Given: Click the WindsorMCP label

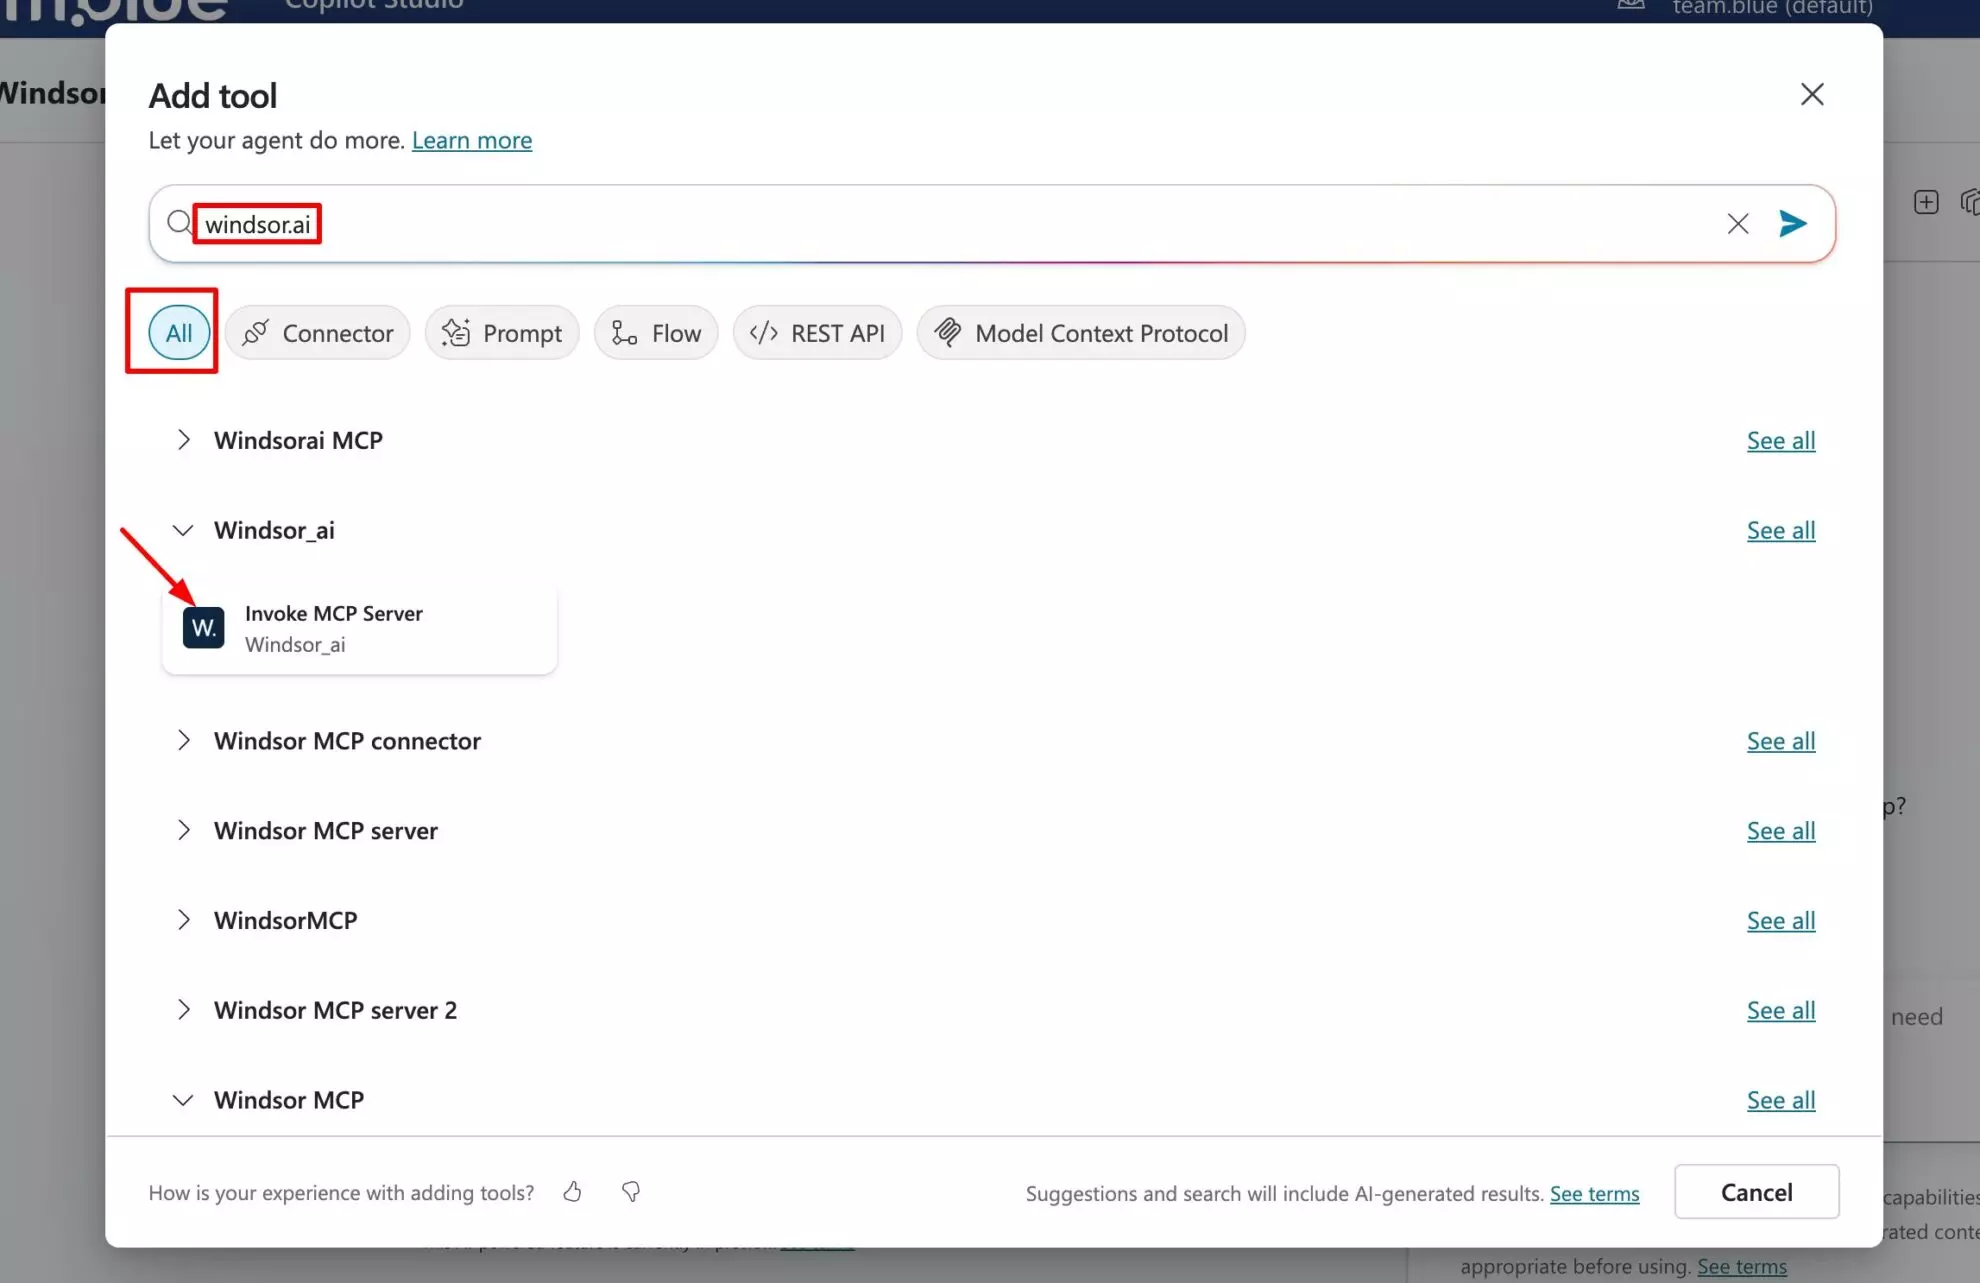Looking at the screenshot, I should 285,920.
